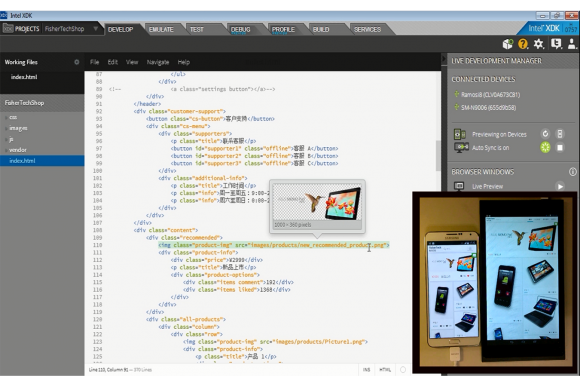Screen dimensions: 580x387
Task: Select the Ramosi8 connected device
Action: tap(490, 95)
